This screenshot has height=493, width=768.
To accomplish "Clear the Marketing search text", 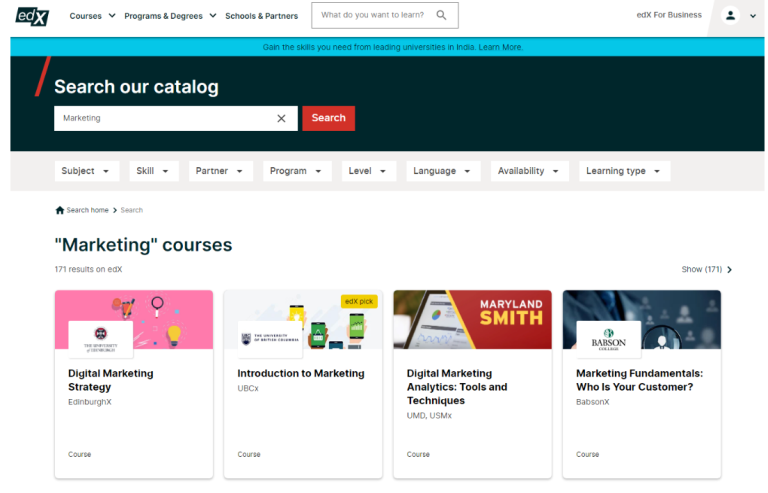I will [x=281, y=118].
